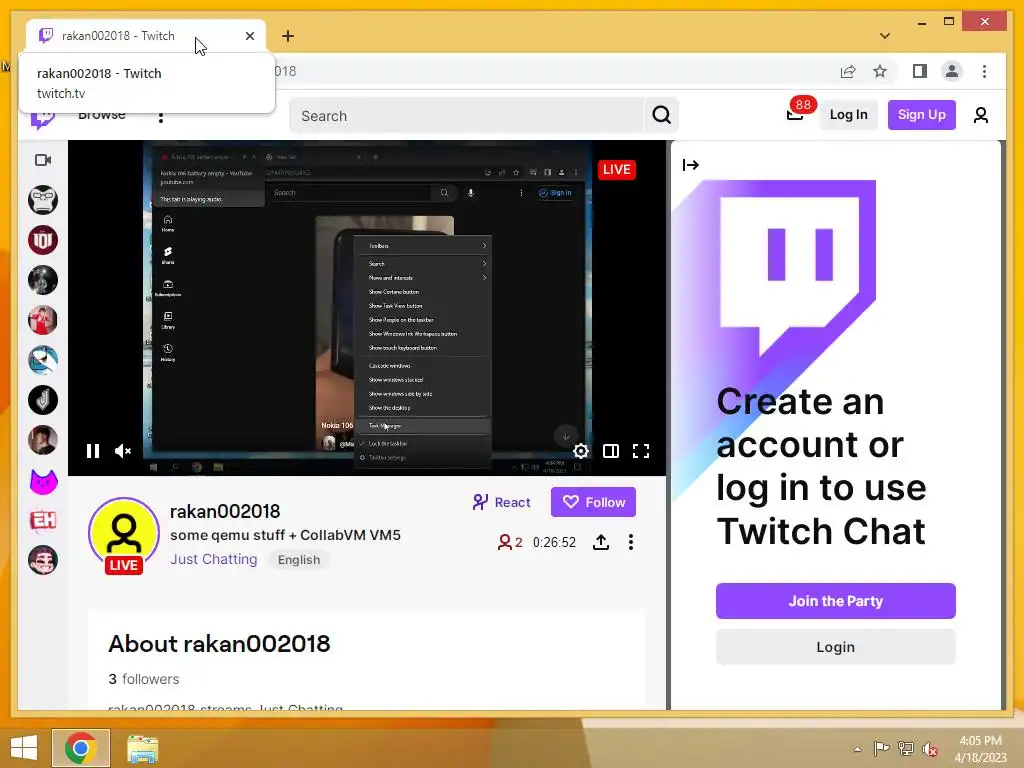Viewport: 1024px width, 768px height.
Task: Pause the live stream video
Action: coord(93,451)
